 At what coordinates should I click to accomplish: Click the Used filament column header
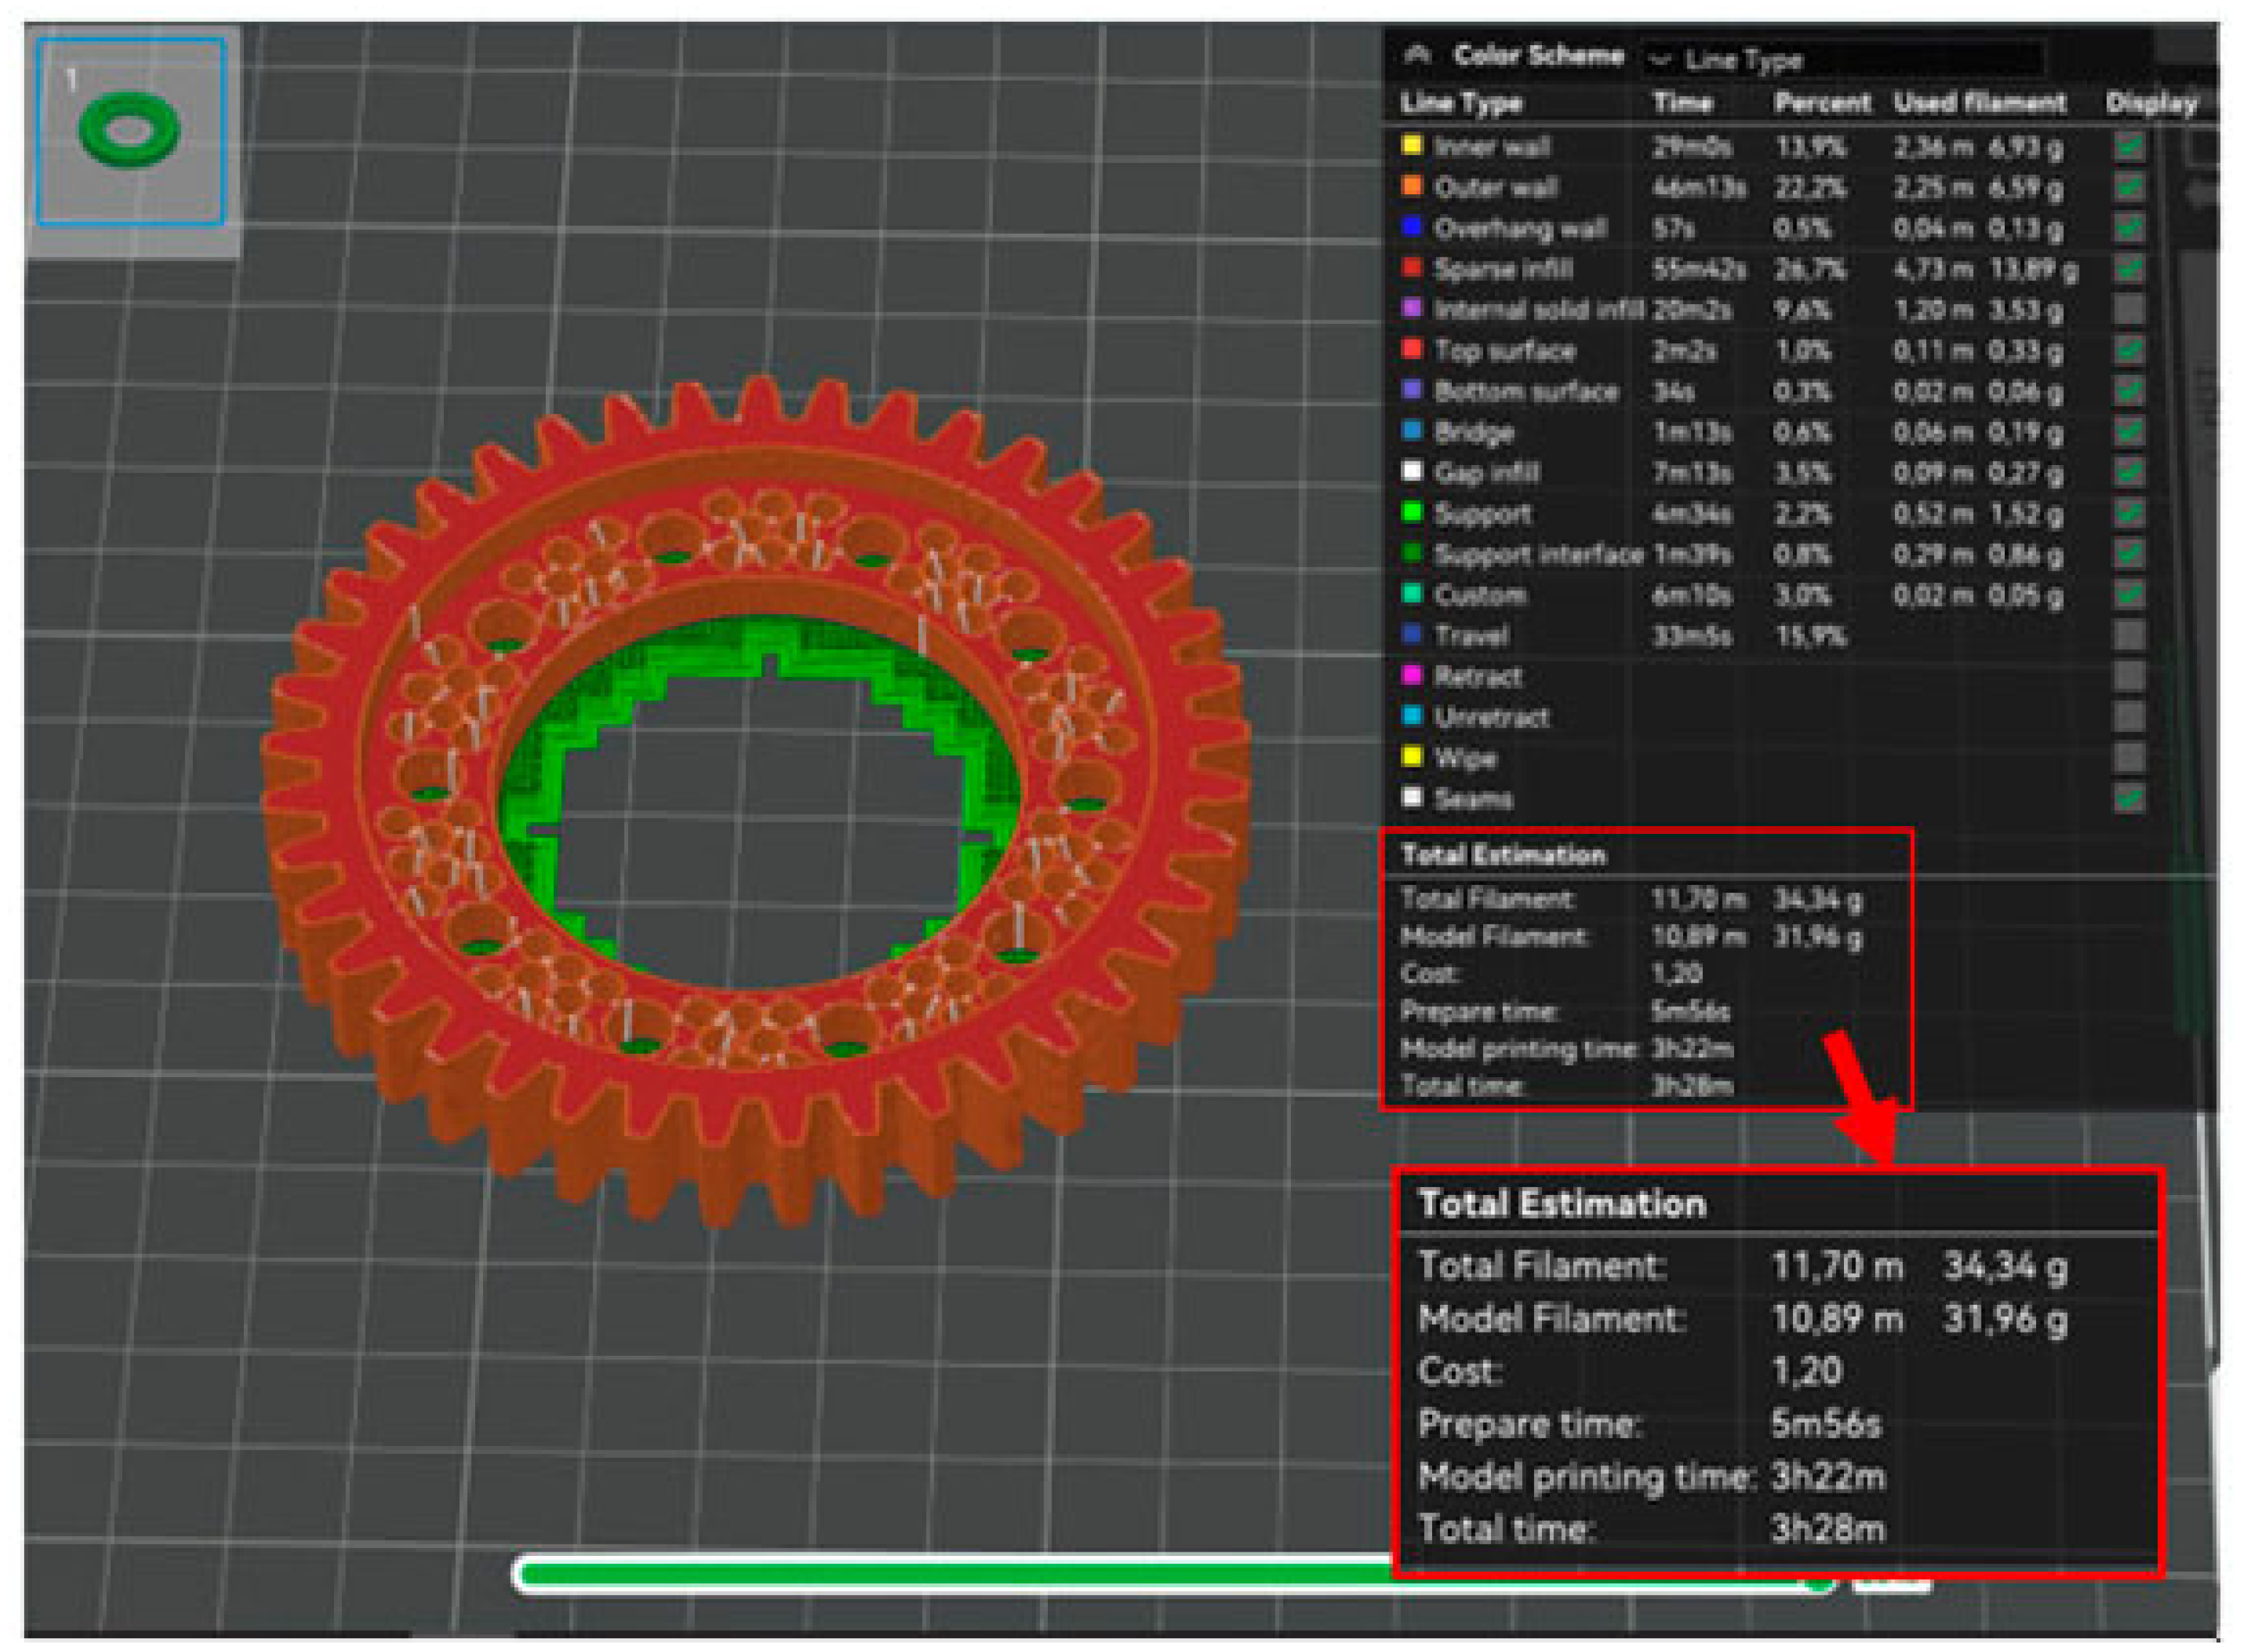1979,103
